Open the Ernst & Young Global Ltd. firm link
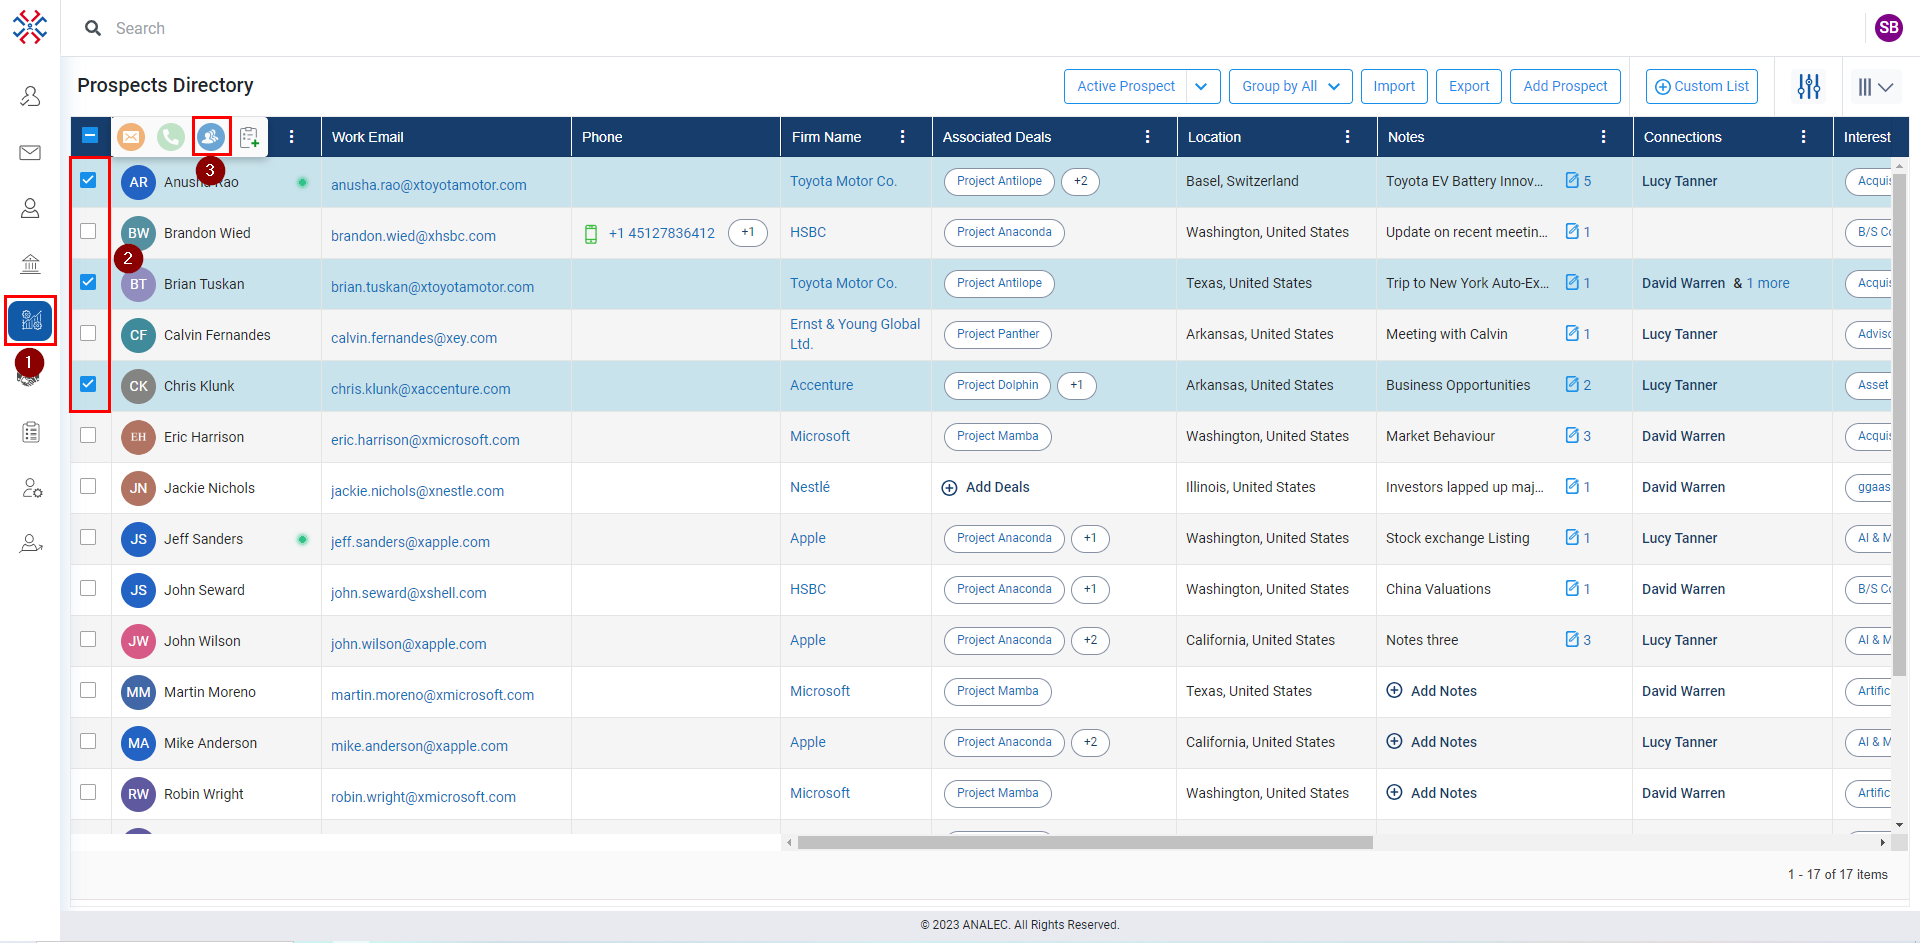This screenshot has width=1920, height=943. click(x=855, y=334)
